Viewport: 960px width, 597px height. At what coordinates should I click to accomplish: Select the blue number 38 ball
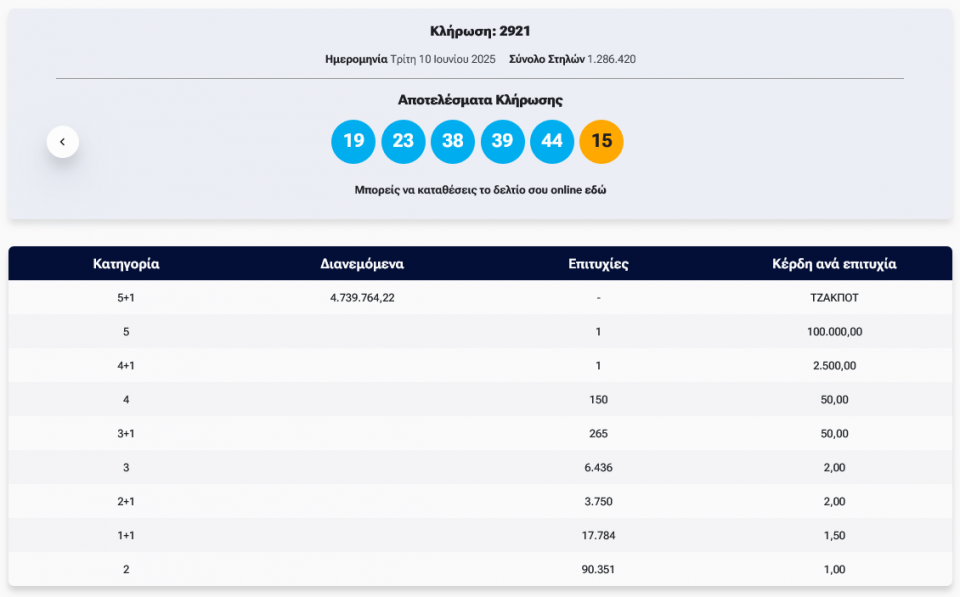coord(452,141)
